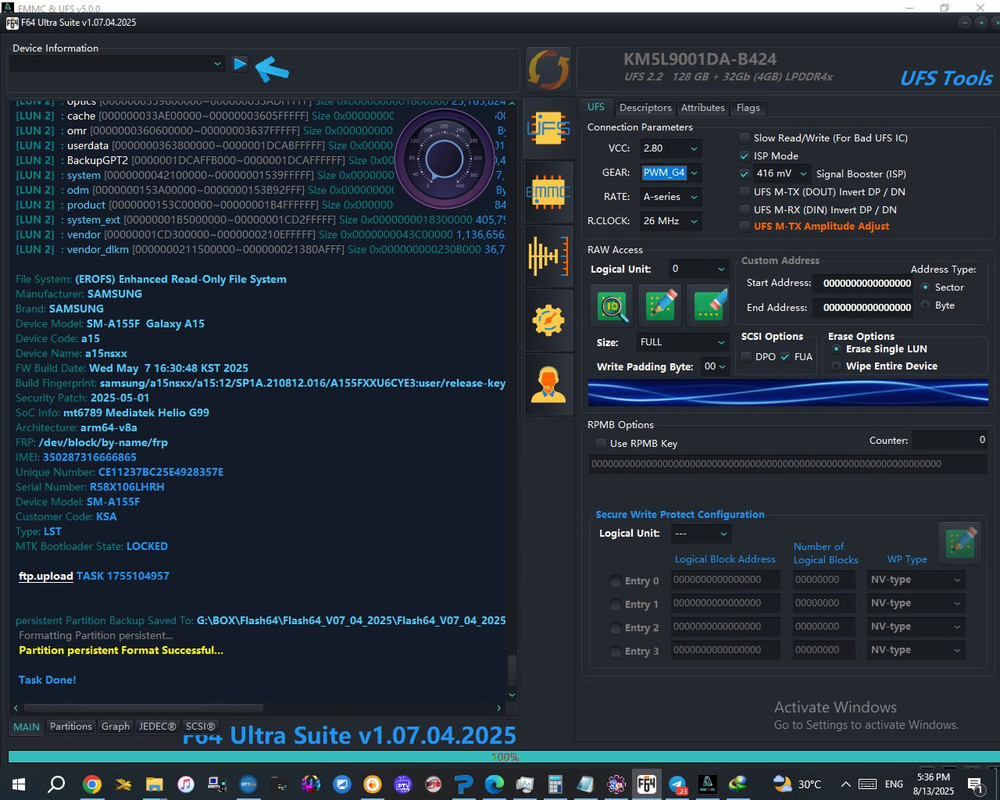Open taskbar search magnifier
The height and width of the screenshot is (800, 1000).
pos(56,783)
